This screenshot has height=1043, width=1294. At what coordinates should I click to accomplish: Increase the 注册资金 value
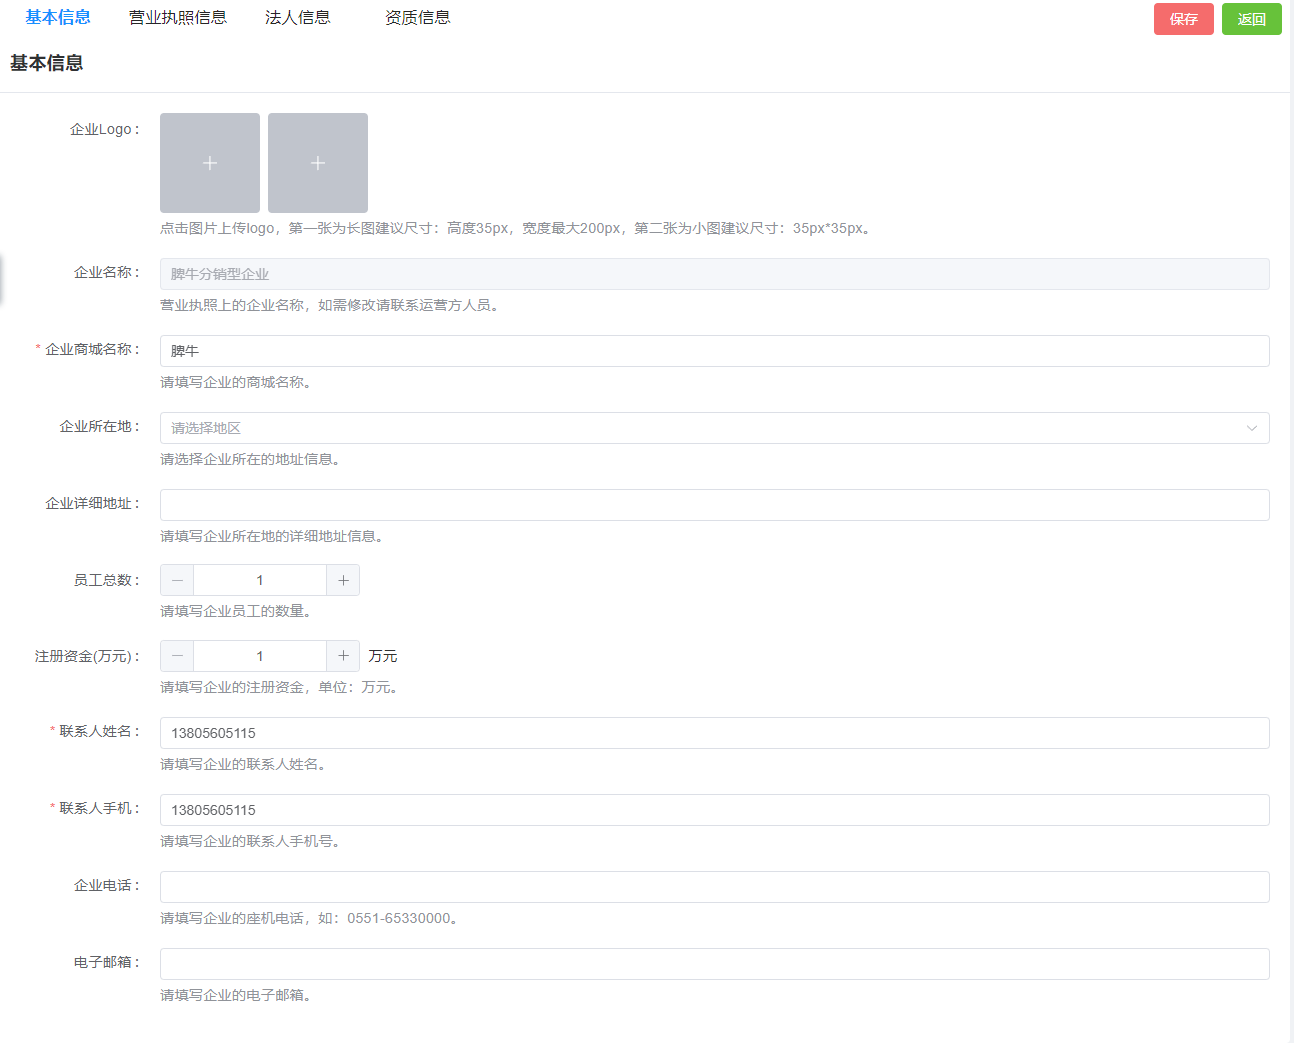click(x=343, y=656)
